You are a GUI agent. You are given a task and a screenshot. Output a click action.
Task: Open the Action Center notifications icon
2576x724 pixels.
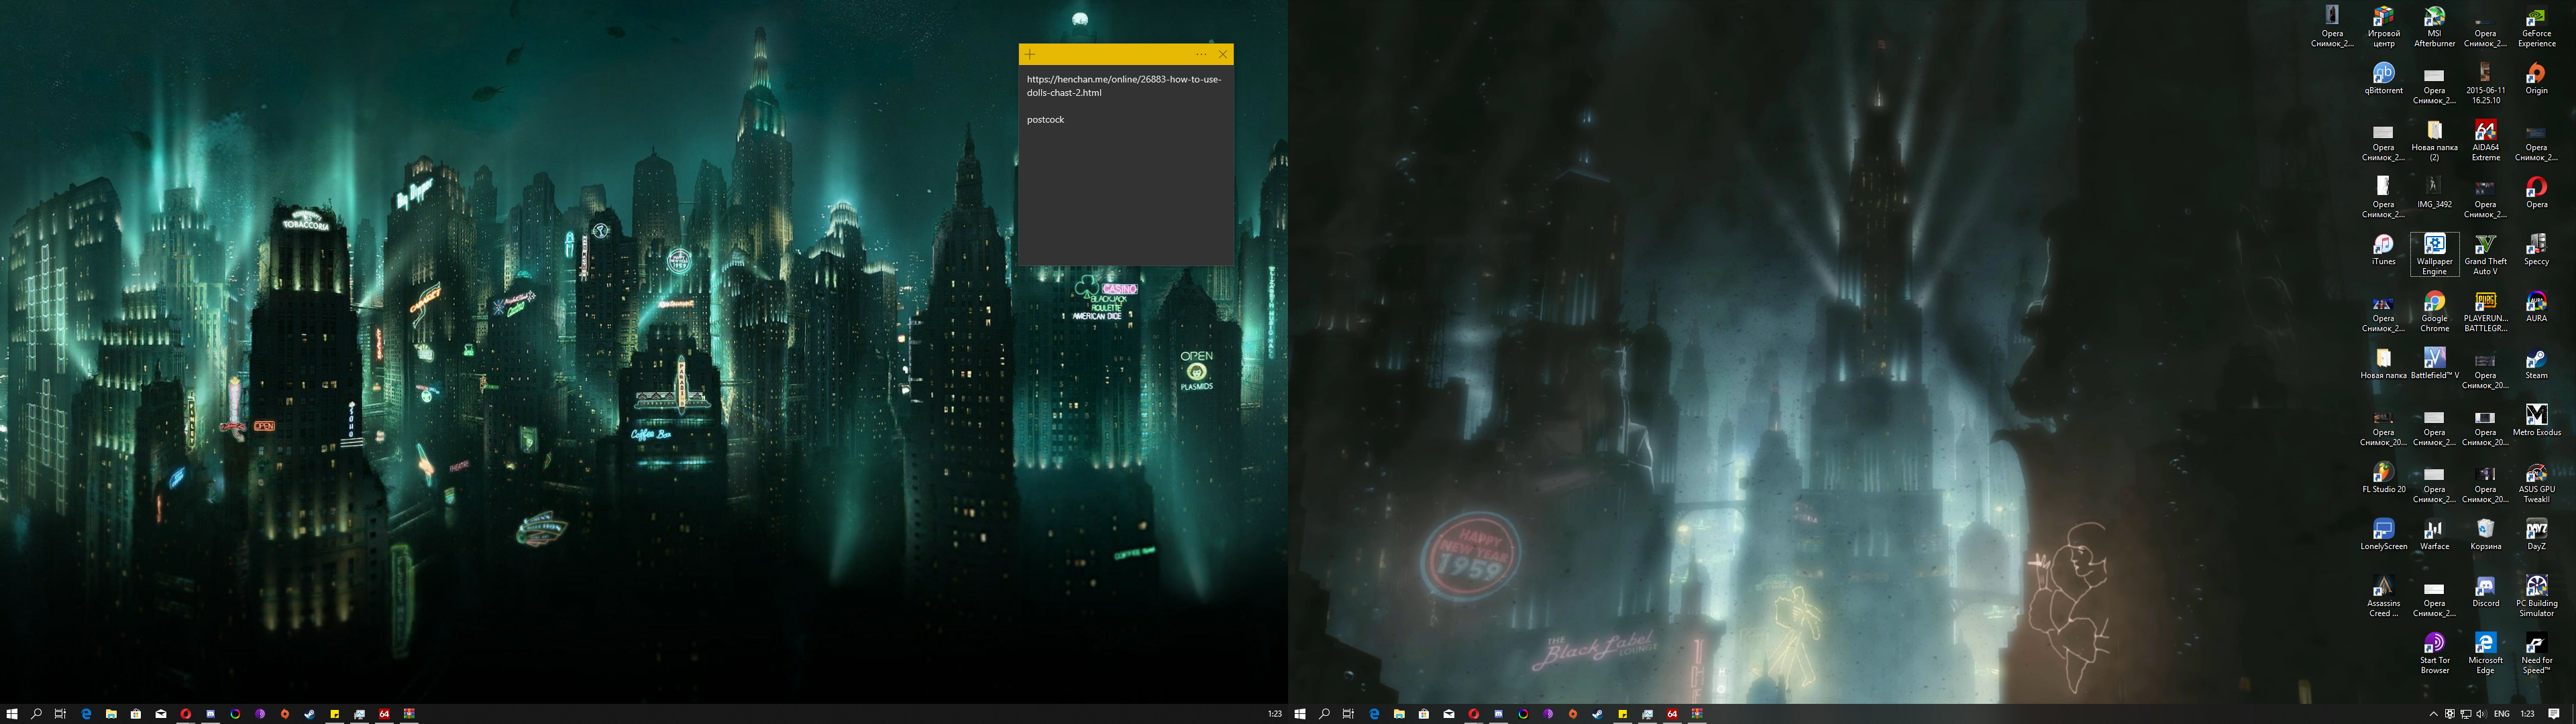pyautogui.click(x=2554, y=714)
